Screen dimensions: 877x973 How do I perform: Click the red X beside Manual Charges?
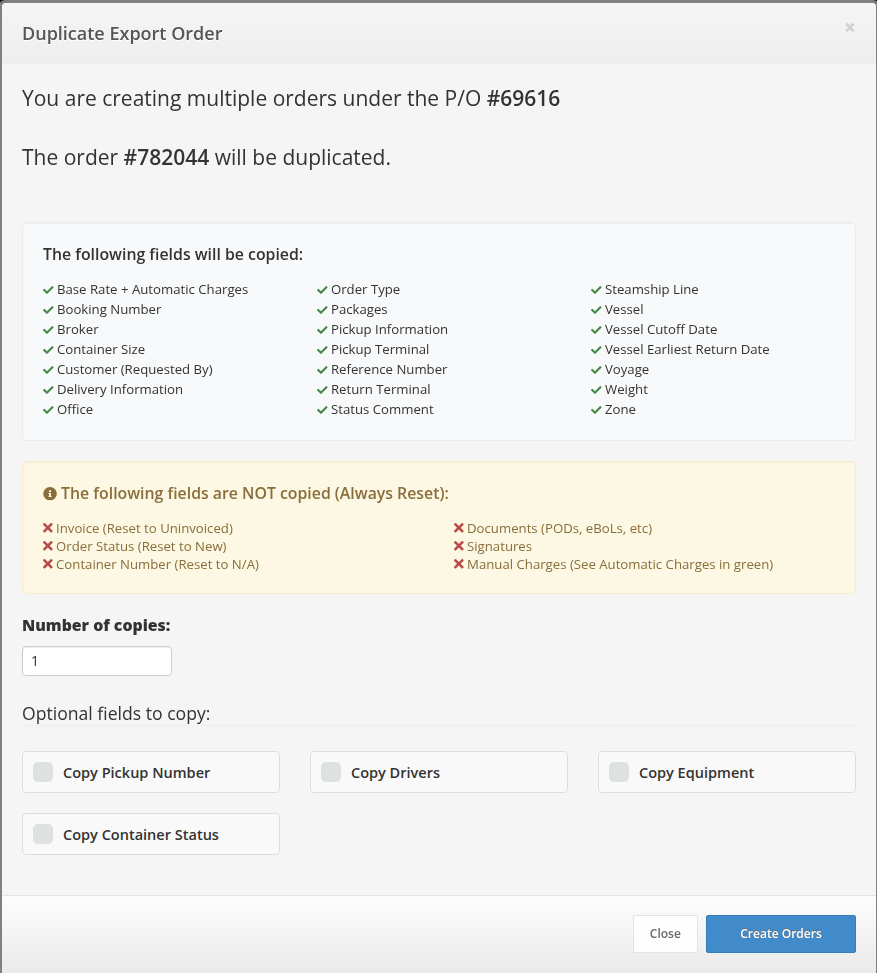[460, 564]
